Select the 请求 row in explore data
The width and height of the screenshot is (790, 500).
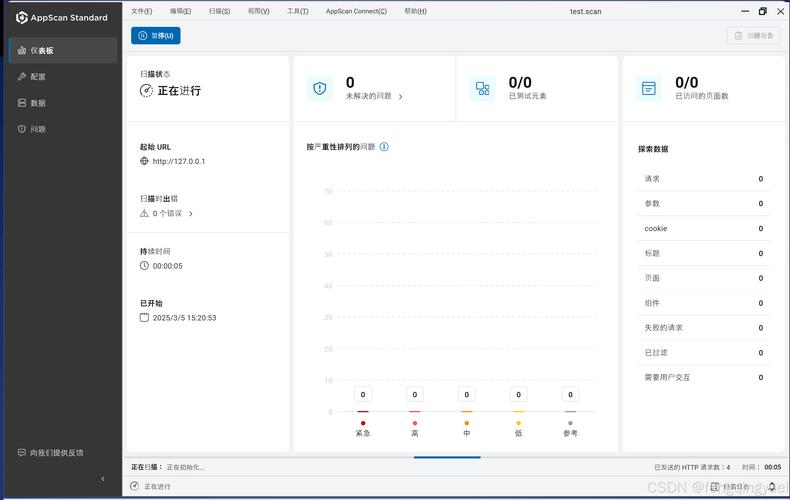point(704,179)
